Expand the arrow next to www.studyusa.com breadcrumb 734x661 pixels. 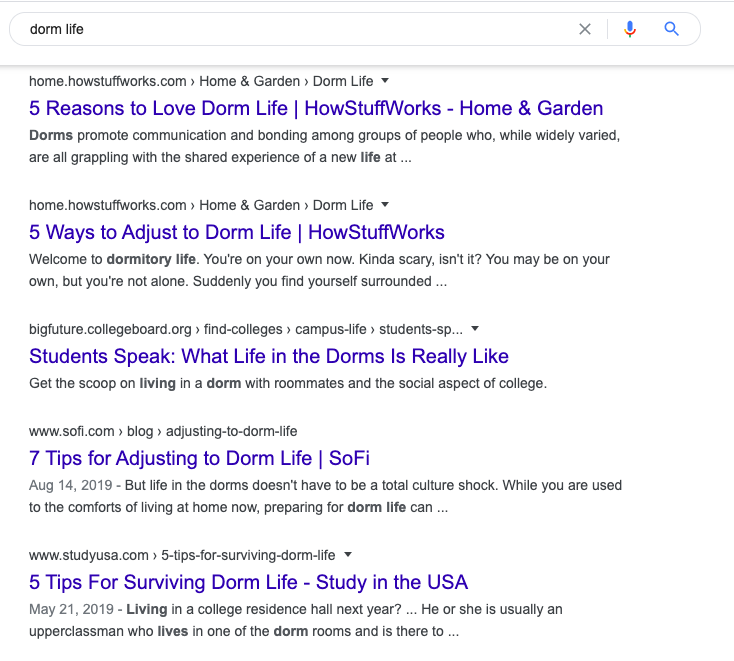coord(348,555)
